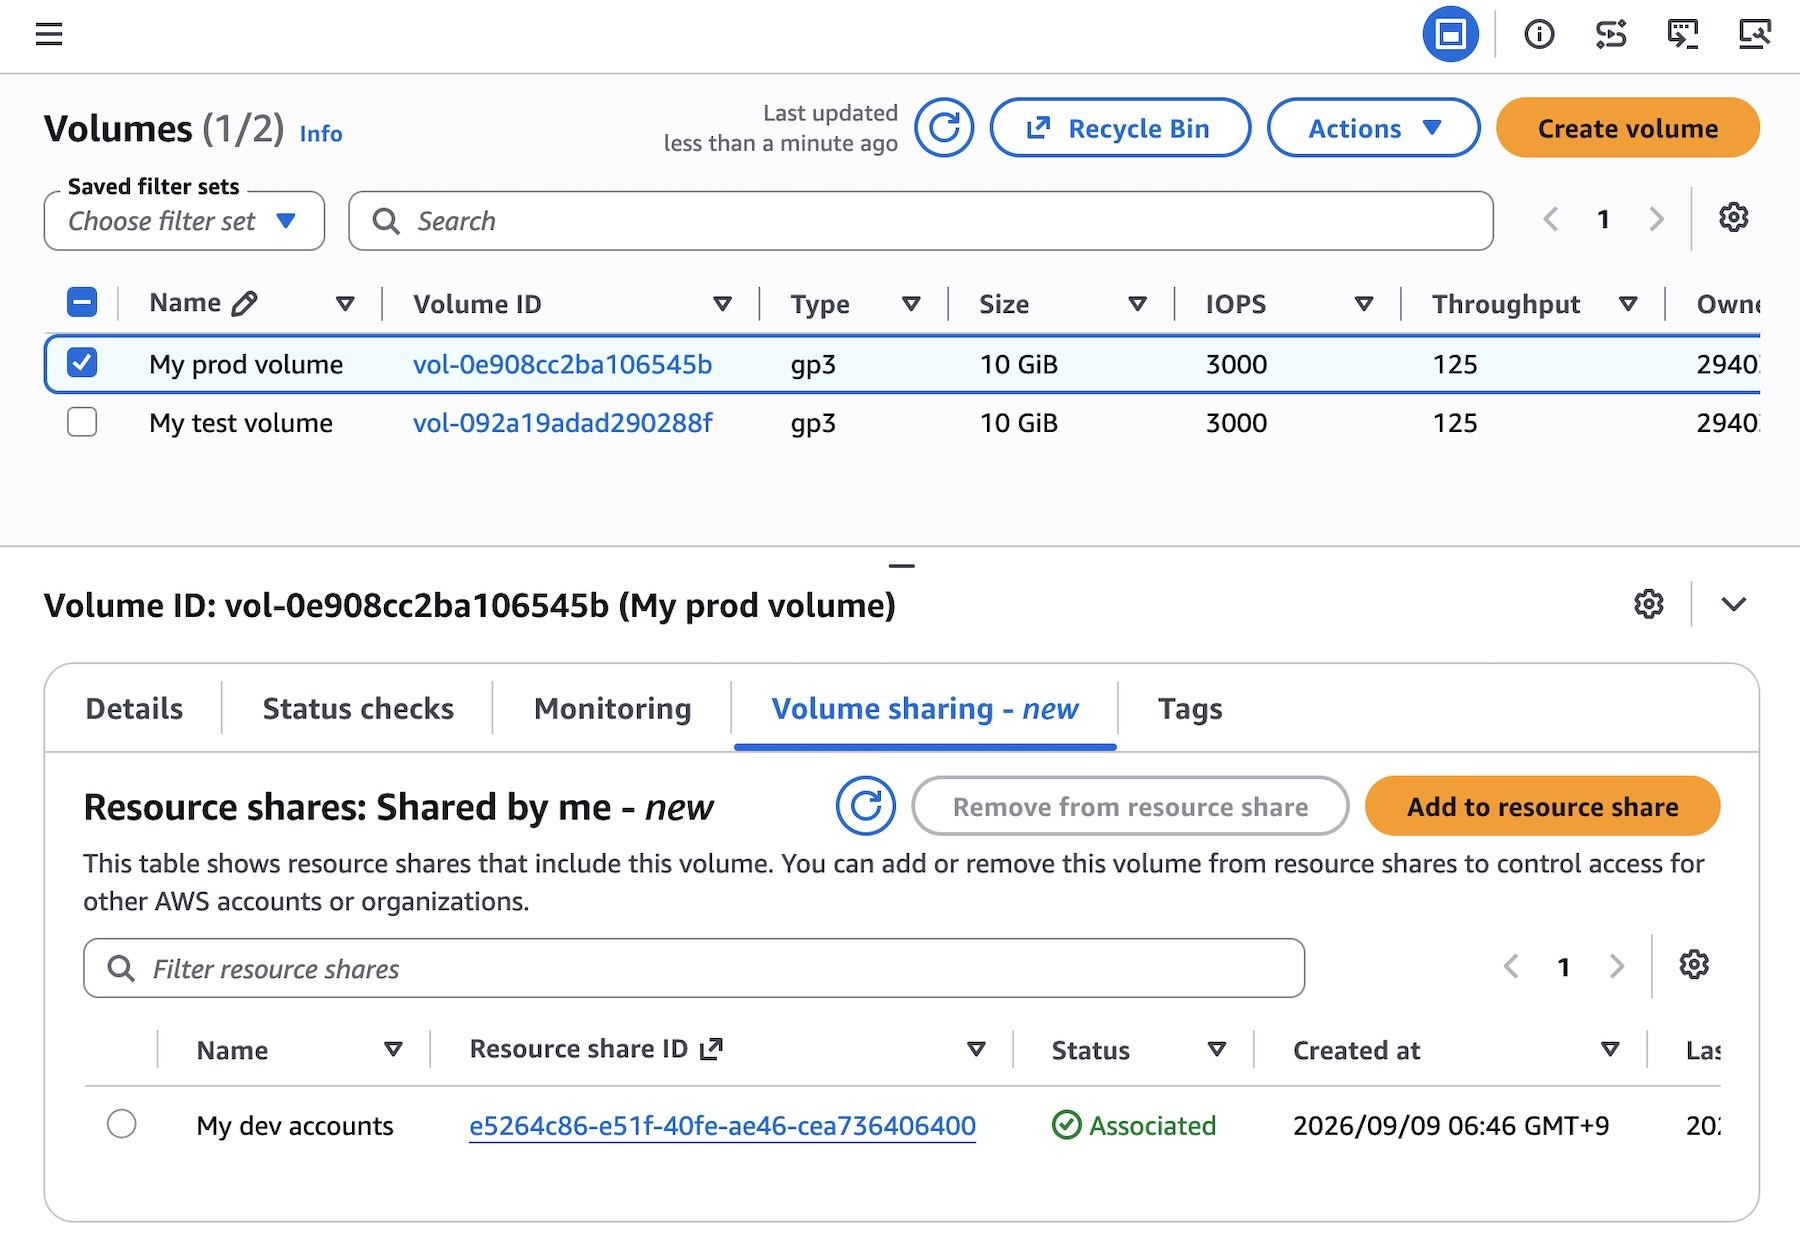Open the hamburger navigation menu
Viewport: 1800px width, 1251px height.
(49, 35)
